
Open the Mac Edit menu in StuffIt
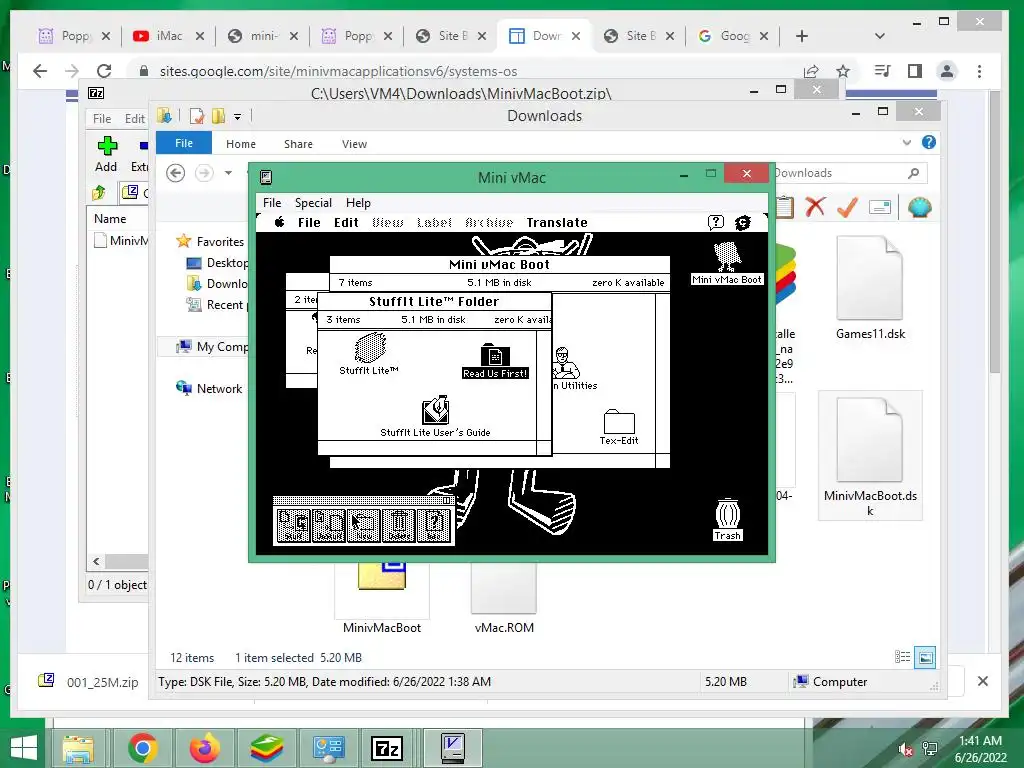[346, 223]
